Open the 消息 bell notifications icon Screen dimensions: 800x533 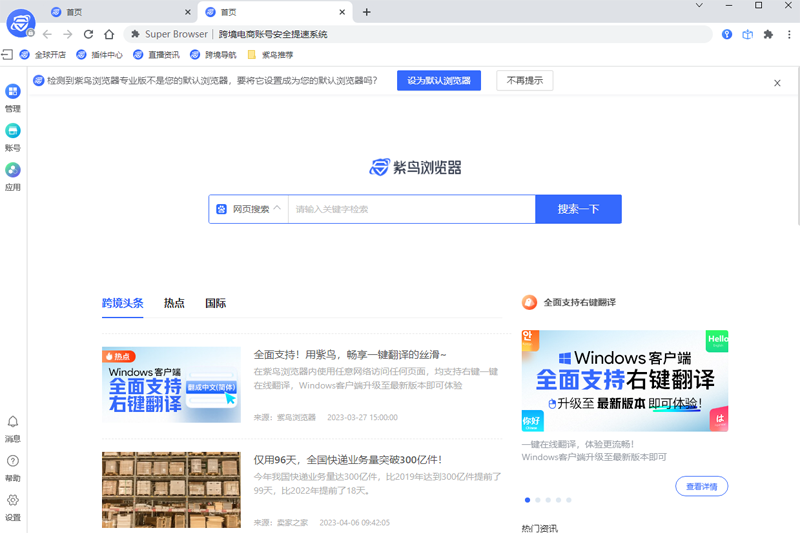[x=12, y=423]
